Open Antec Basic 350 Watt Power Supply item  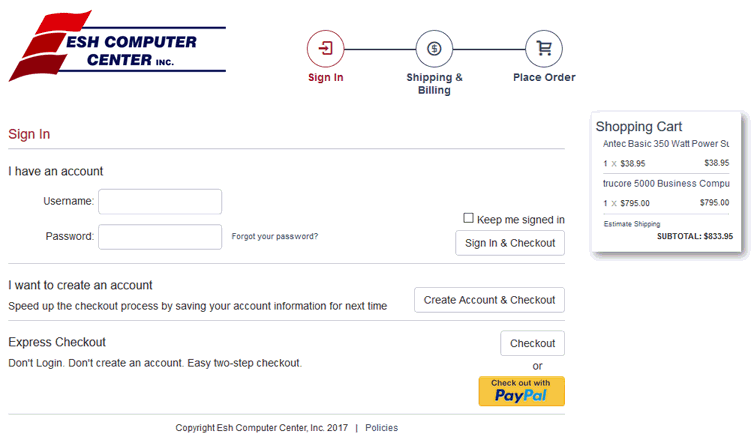pos(666,144)
